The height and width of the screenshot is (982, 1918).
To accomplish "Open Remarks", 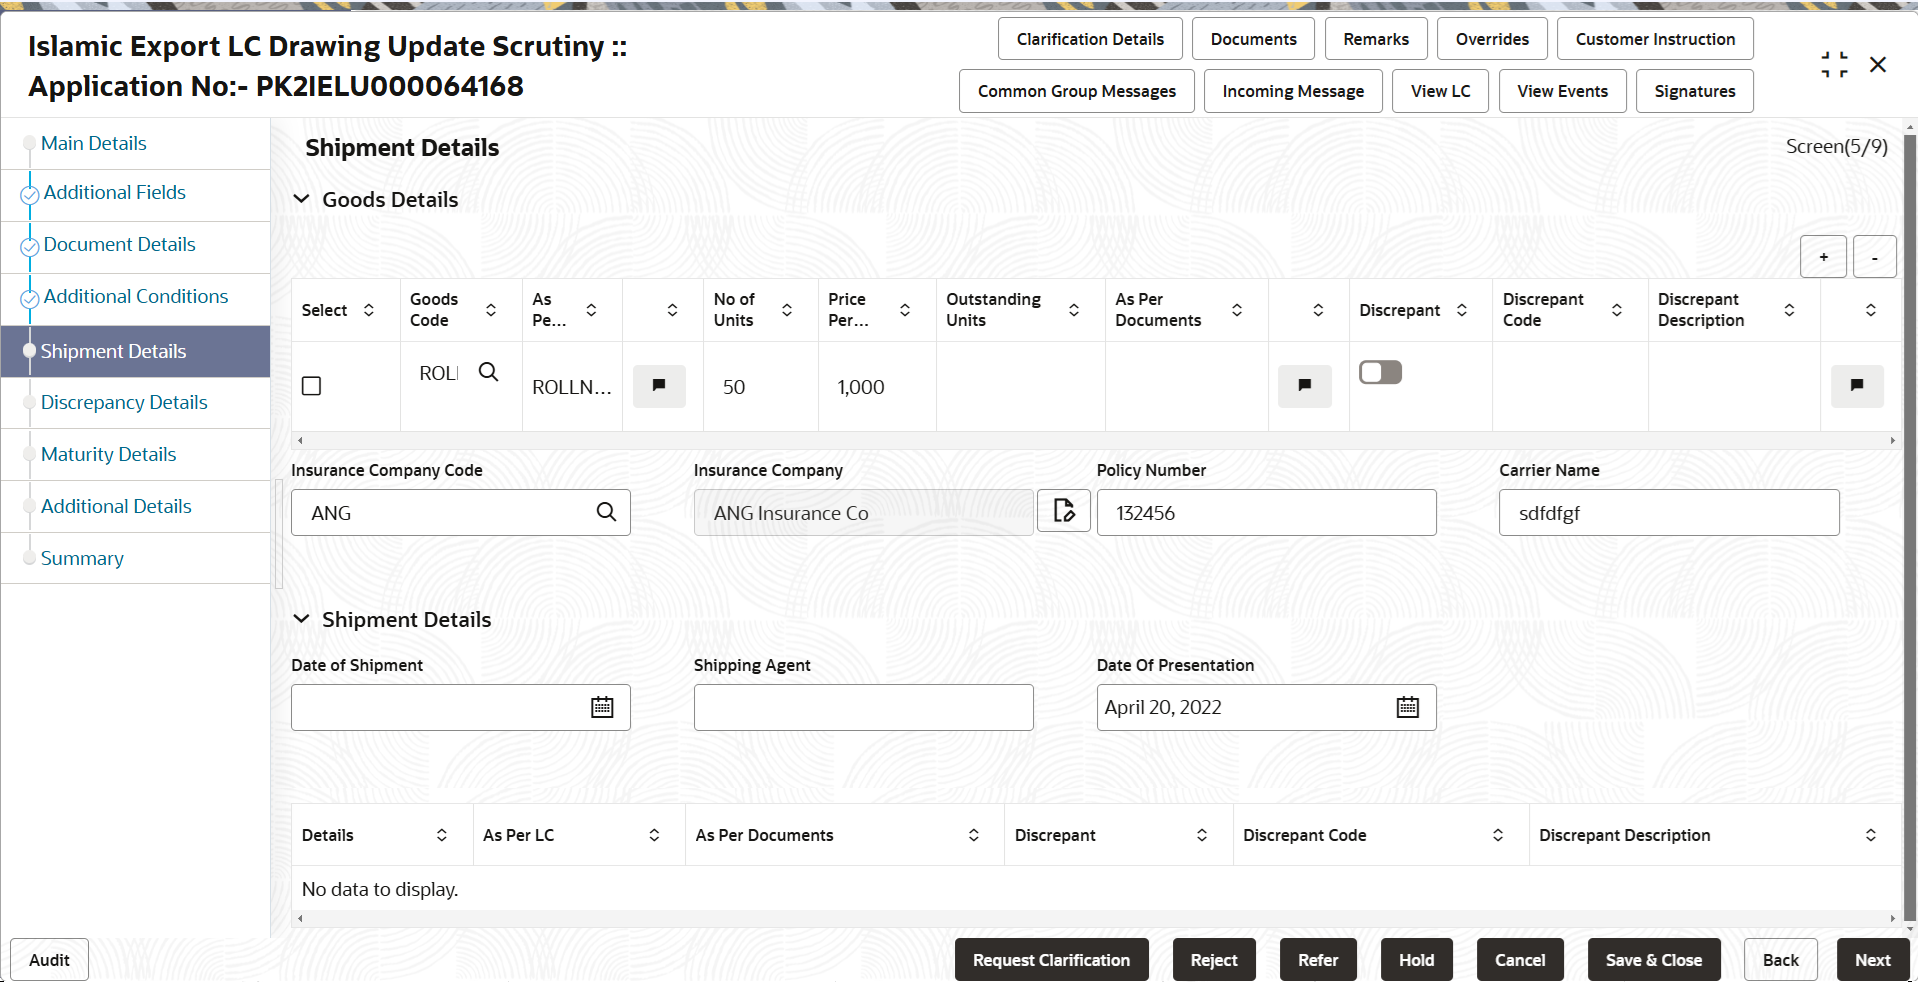I will [x=1376, y=39].
